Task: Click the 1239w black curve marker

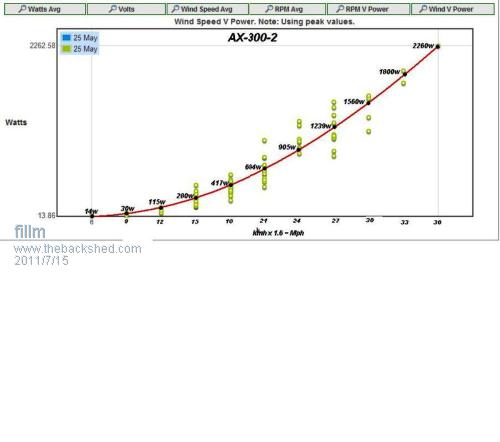Action: click(334, 127)
